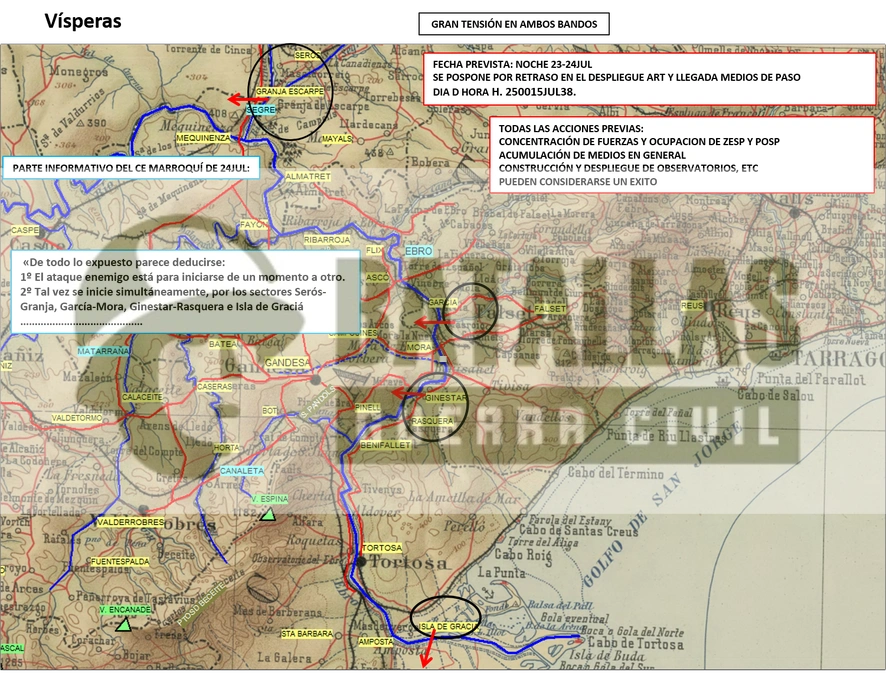Click the yellow SEROS map label
This screenshot has height=682, width=886.
pos(308,55)
